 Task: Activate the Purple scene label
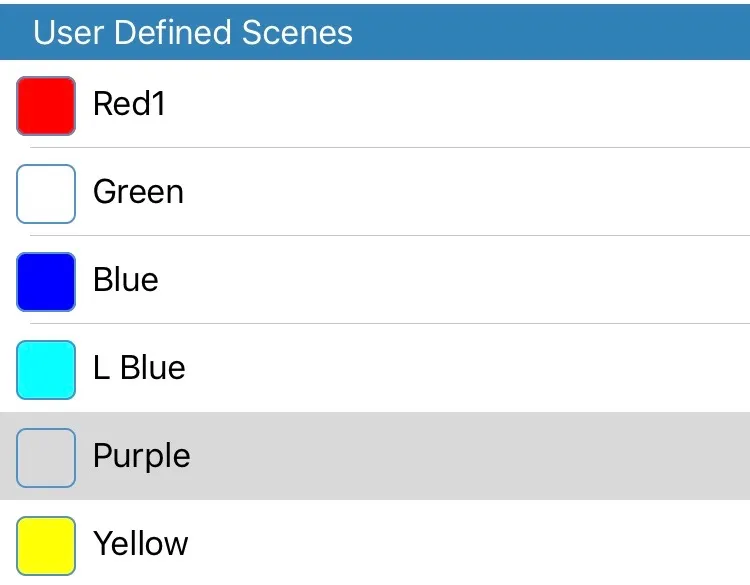point(141,456)
